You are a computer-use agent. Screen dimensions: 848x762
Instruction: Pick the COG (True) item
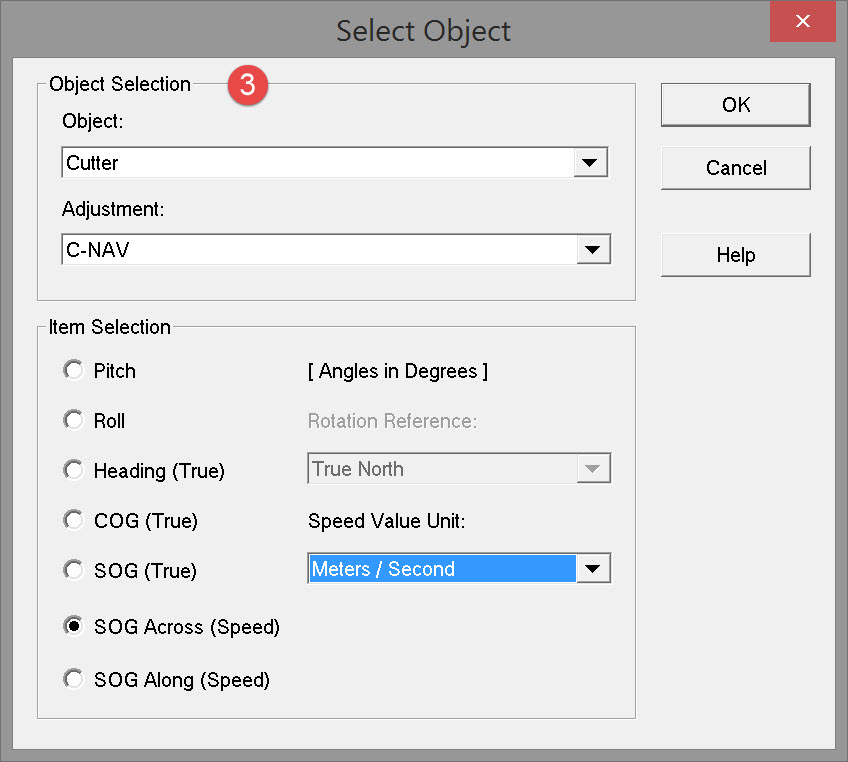tap(73, 520)
